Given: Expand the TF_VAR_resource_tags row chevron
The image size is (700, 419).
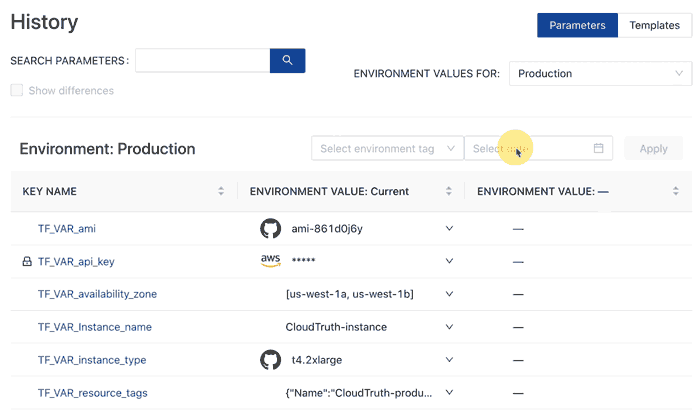Looking at the screenshot, I should click(x=449, y=393).
